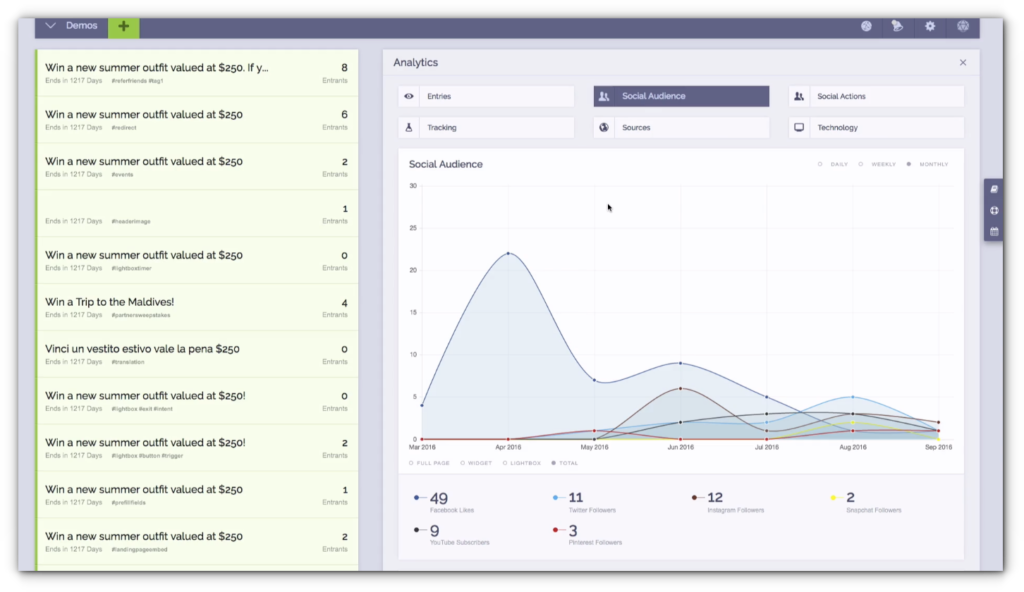Image resolution: width=1024 pixels, height=592 pixels.
Task: Open the Entries analytics tab
Action: 486,96
